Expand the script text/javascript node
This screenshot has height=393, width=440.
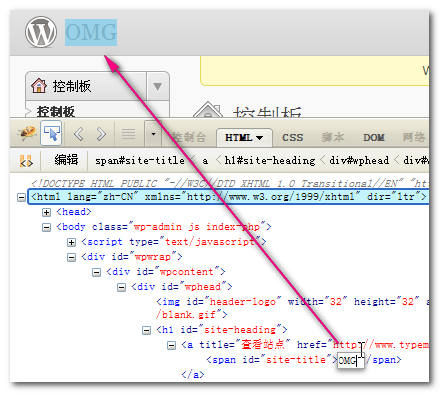pyautogui.click(x=71, y=242)
